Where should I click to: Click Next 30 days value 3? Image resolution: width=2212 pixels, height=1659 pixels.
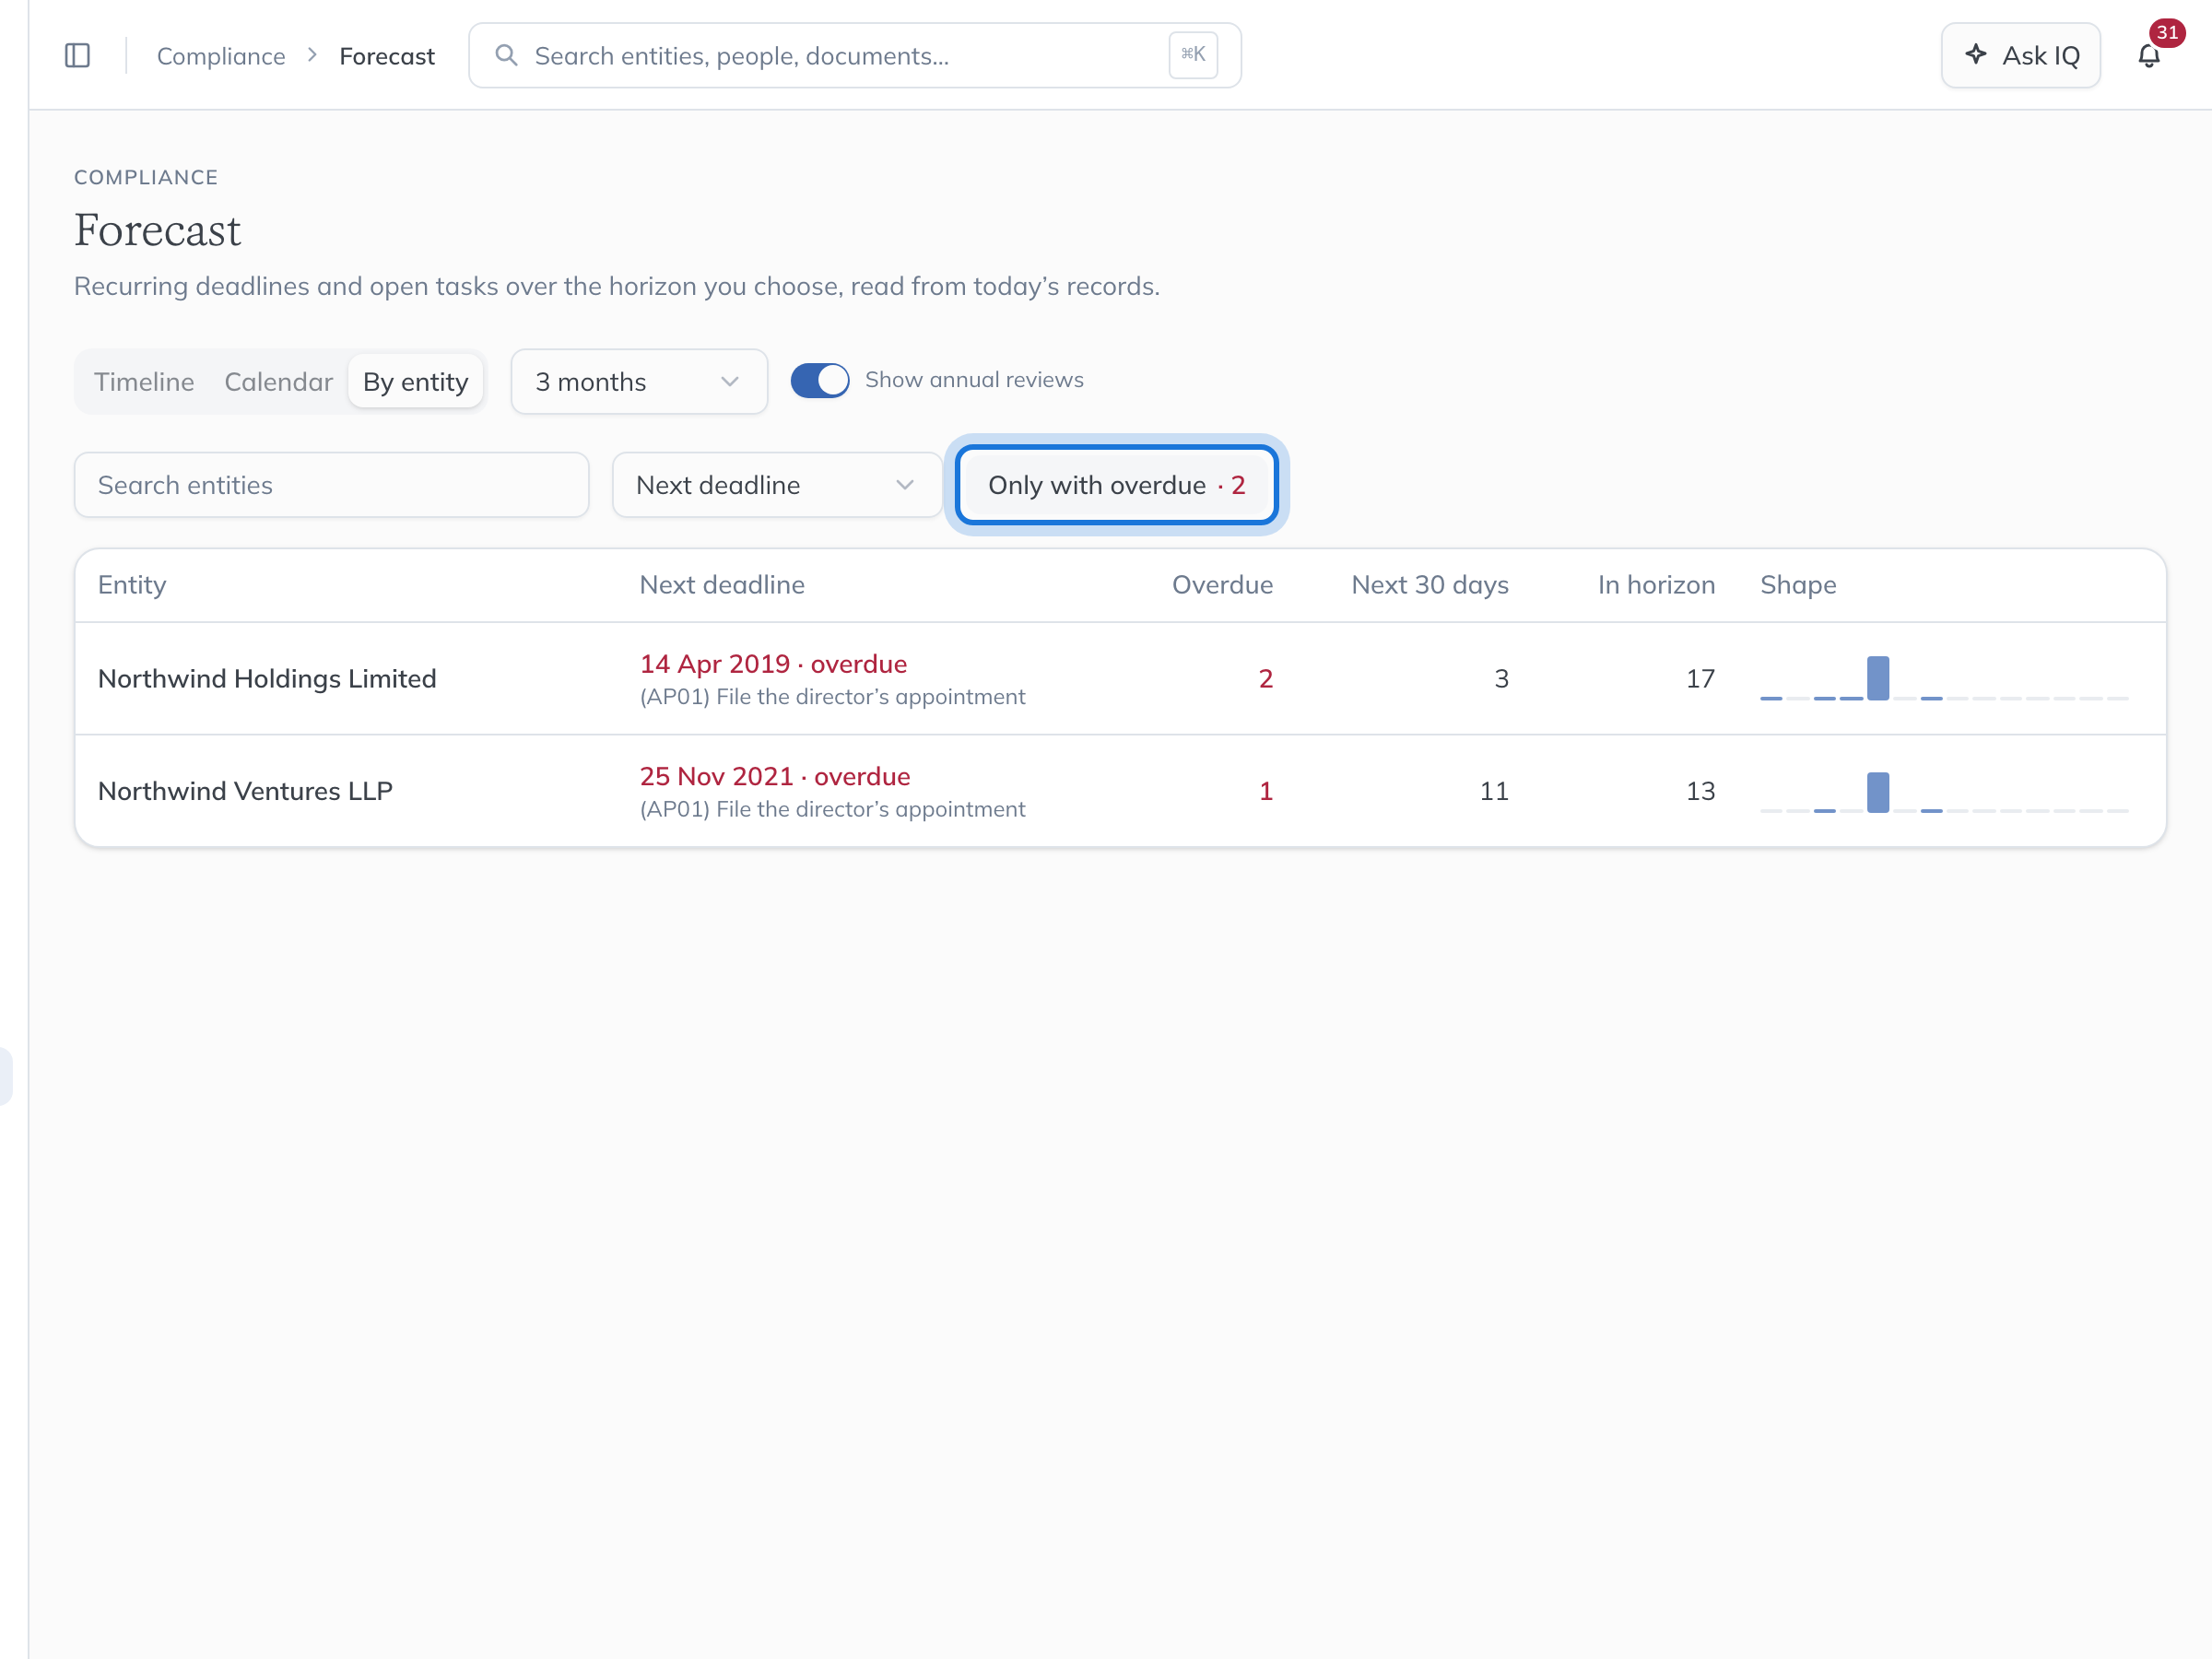click(x=1501, y=679)
